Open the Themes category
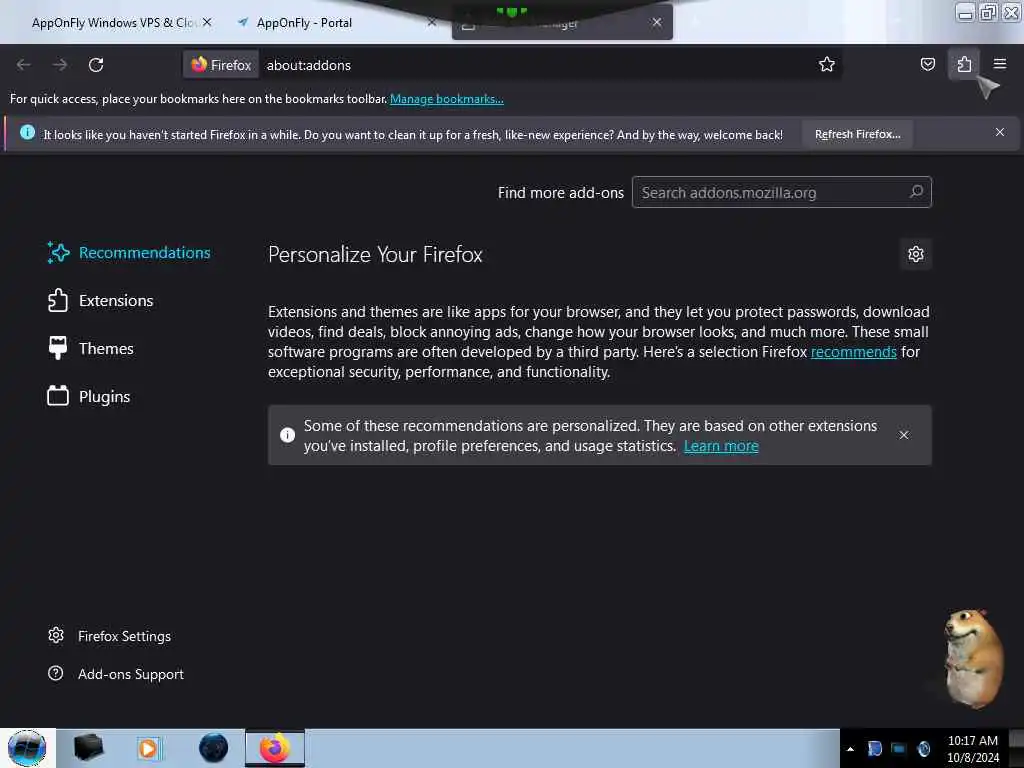 pos(90,349)
